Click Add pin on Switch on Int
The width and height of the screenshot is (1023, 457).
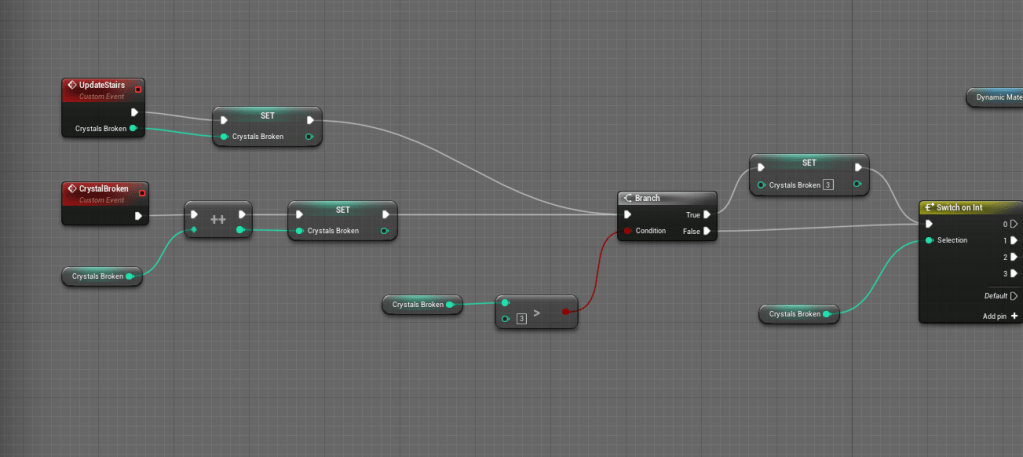pyautogui.click(x=1013, y=316)
